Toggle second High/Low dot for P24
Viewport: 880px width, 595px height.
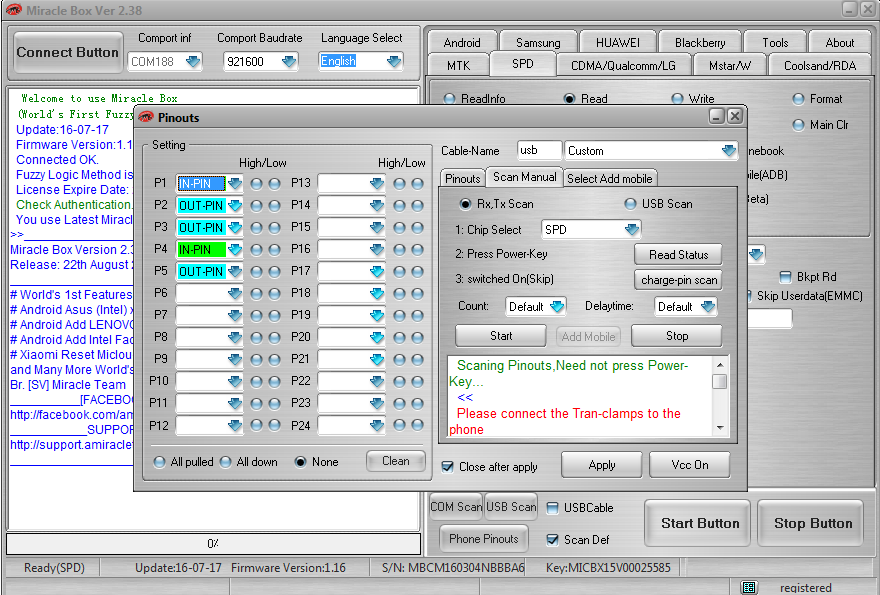[x=417, y=425]
